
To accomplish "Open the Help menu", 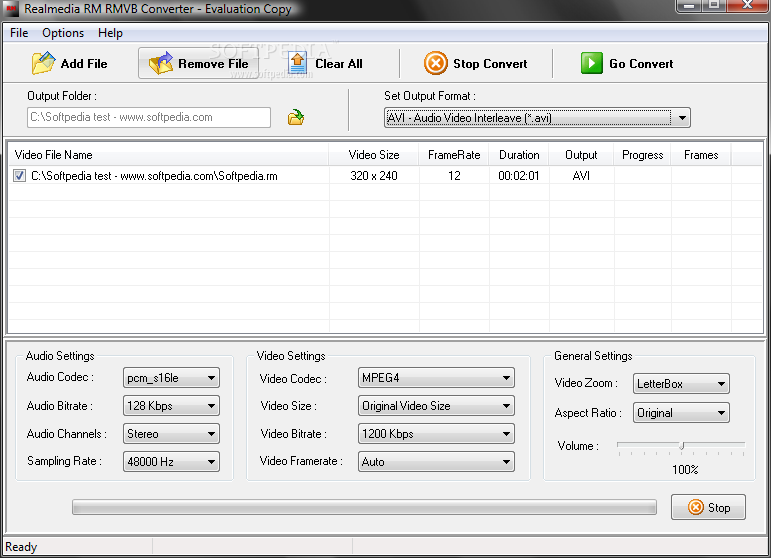I will [x=110, y=33].
